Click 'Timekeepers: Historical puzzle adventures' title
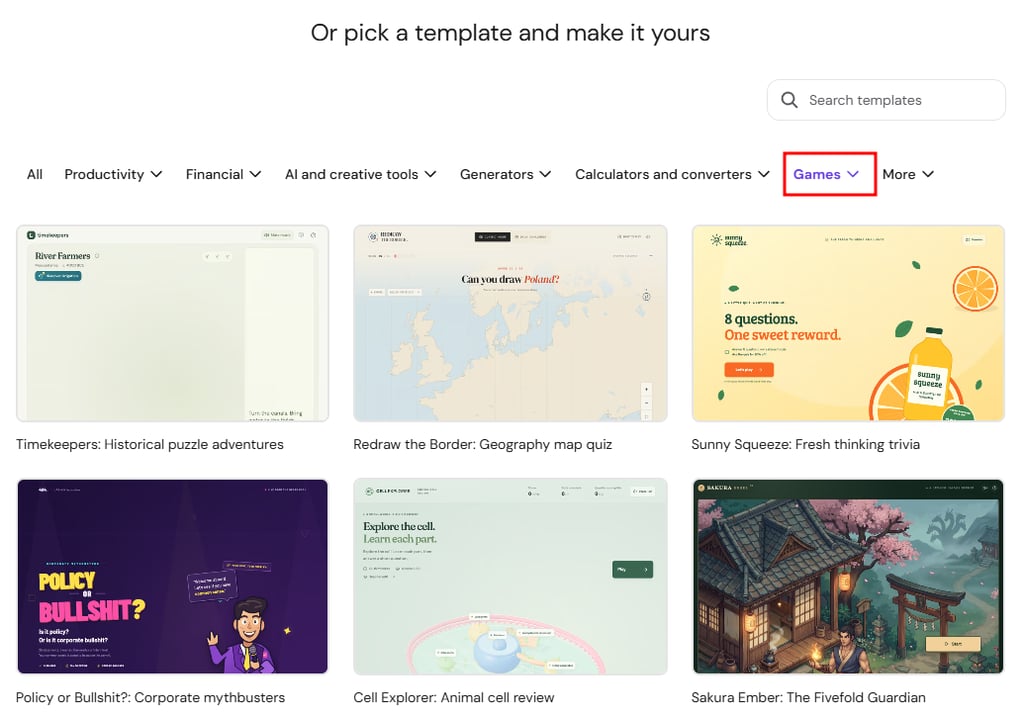The height and width of the screenshot is (718, 1024). 150,444
